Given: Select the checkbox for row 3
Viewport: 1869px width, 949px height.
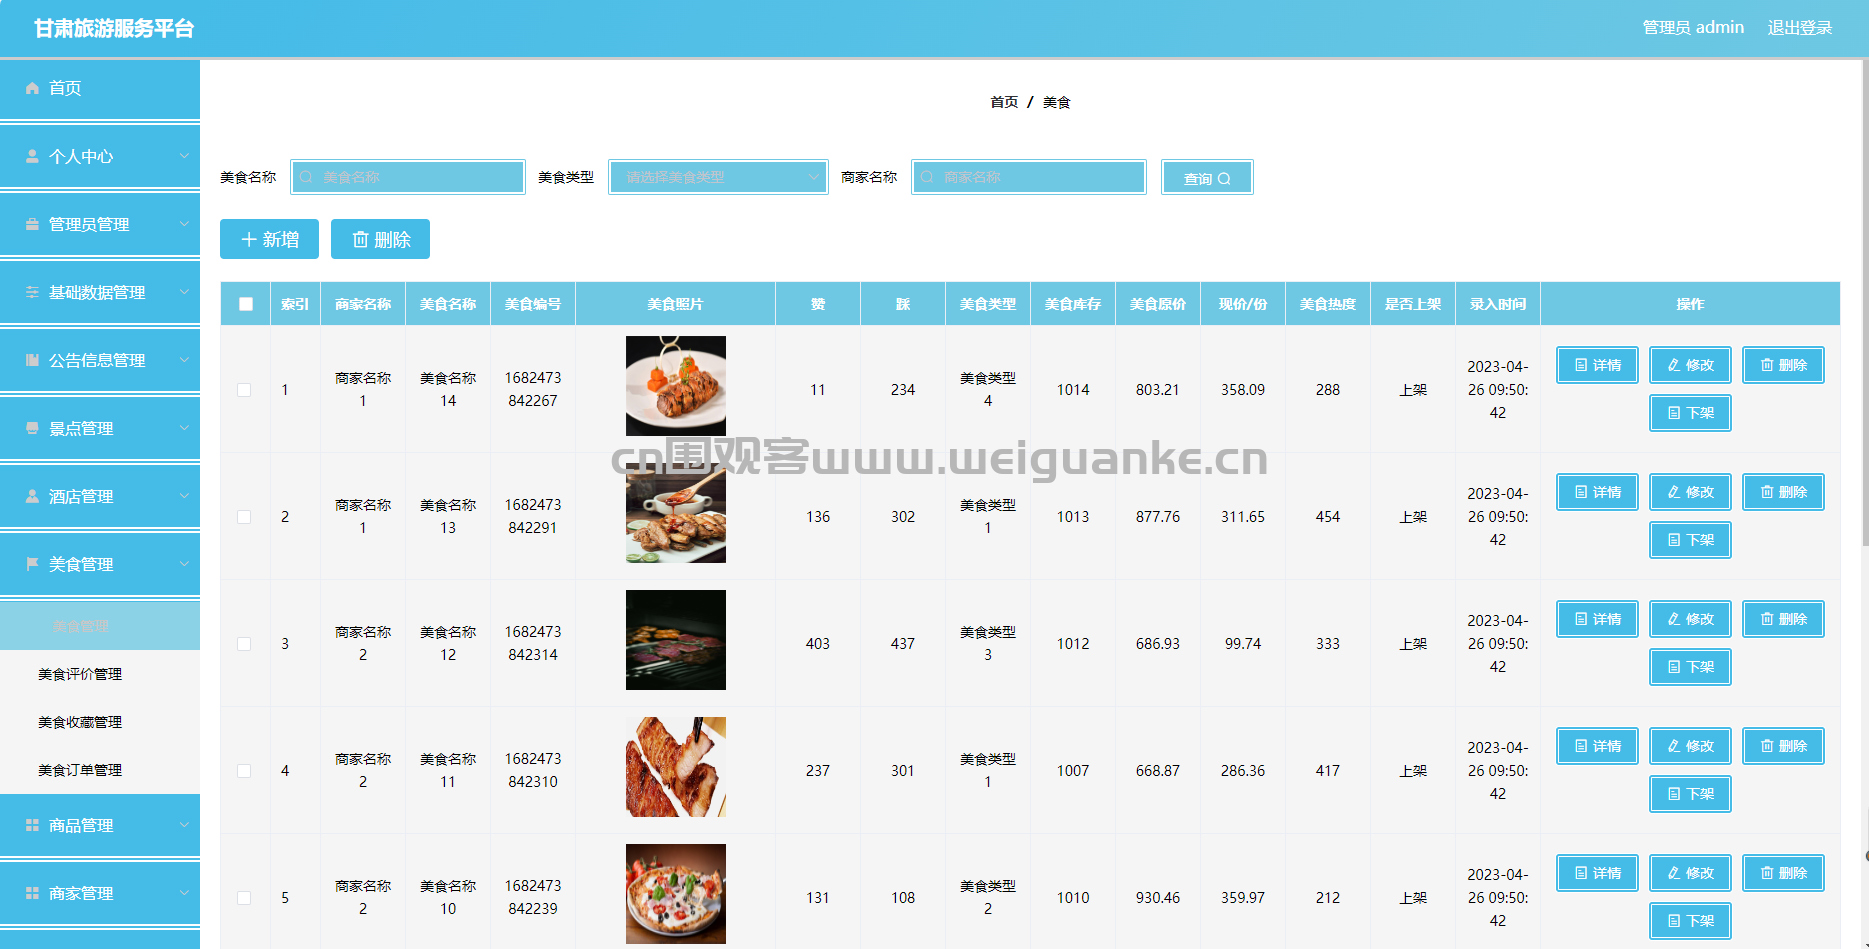Looking at the screenshot, I should 244,644.
